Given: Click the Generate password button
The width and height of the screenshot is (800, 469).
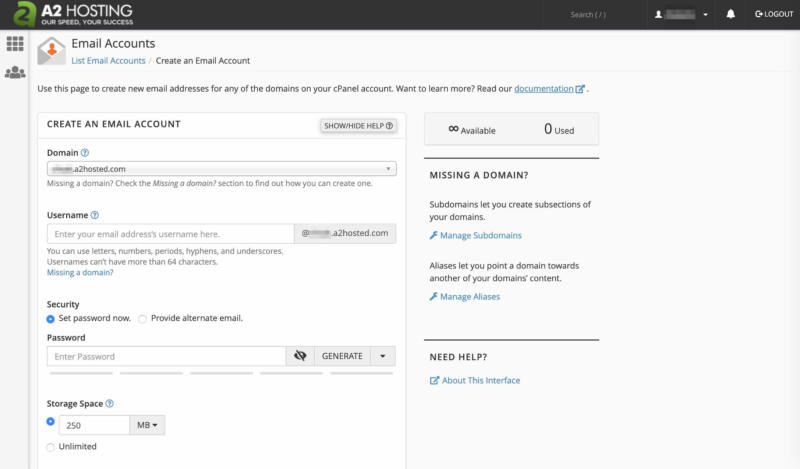Looking at the screenshot, I should [342, 356].
